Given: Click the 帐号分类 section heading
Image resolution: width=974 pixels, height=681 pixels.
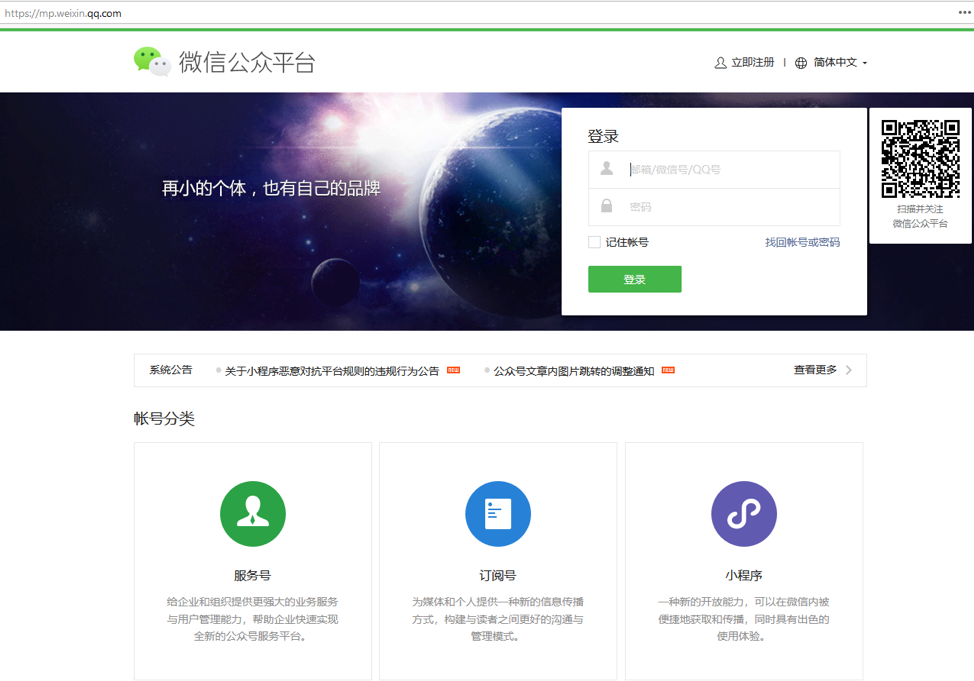Looking at the screenshot, I should 164,419.
